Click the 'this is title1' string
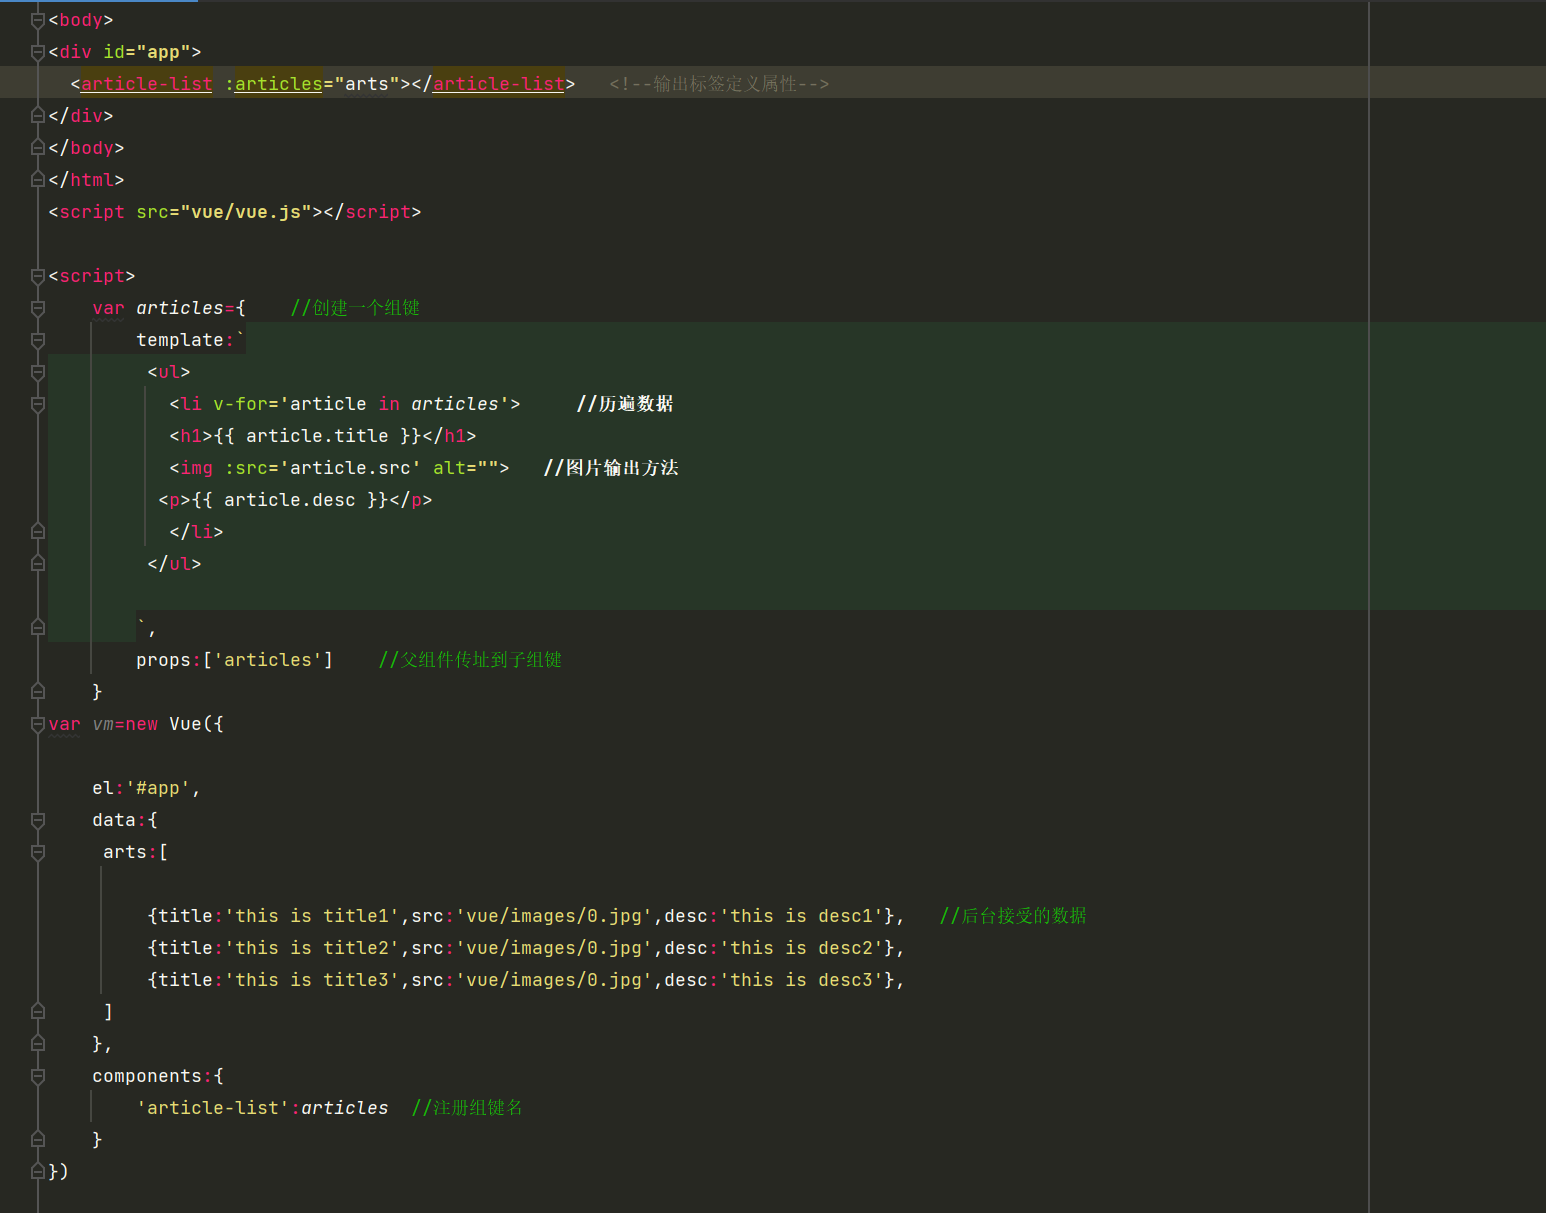The width and height of the screenshot is (1546, 1213). pyautogui.click(x=312, y=916)
